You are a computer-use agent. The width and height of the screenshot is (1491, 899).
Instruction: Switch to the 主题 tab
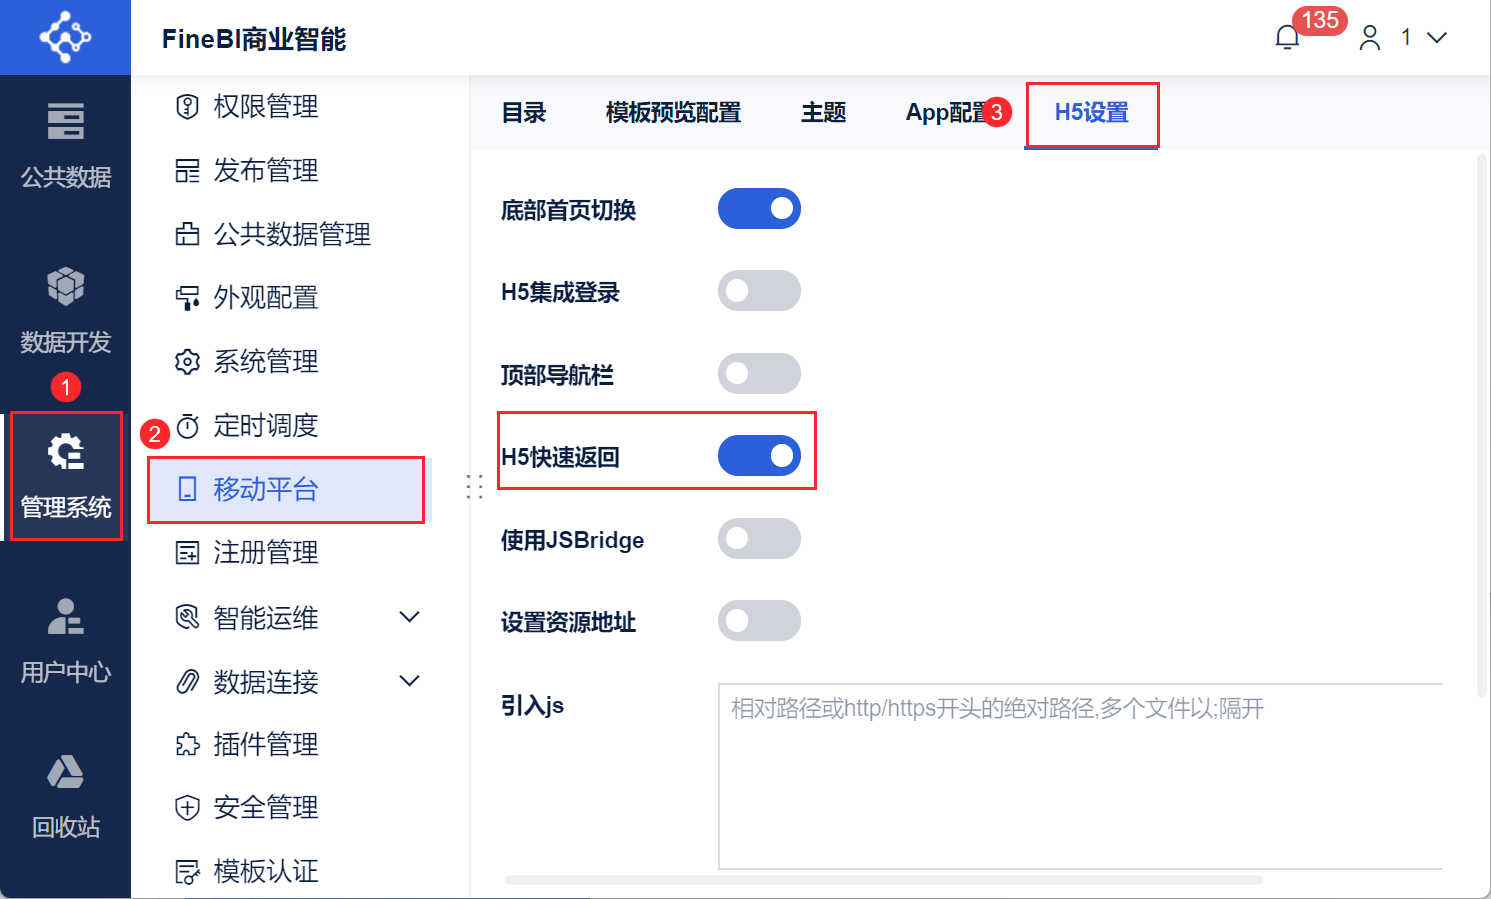[823, 112]
